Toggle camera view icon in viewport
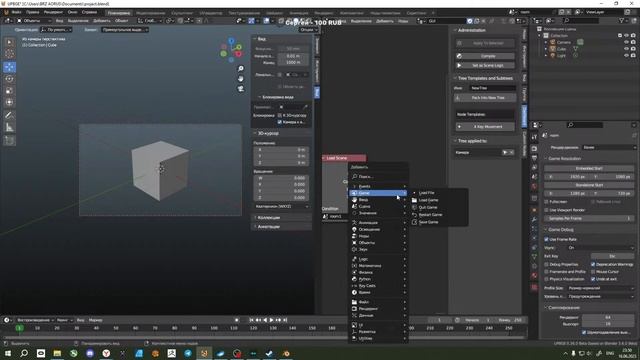 pyautogui.click(x=241, y=88)
